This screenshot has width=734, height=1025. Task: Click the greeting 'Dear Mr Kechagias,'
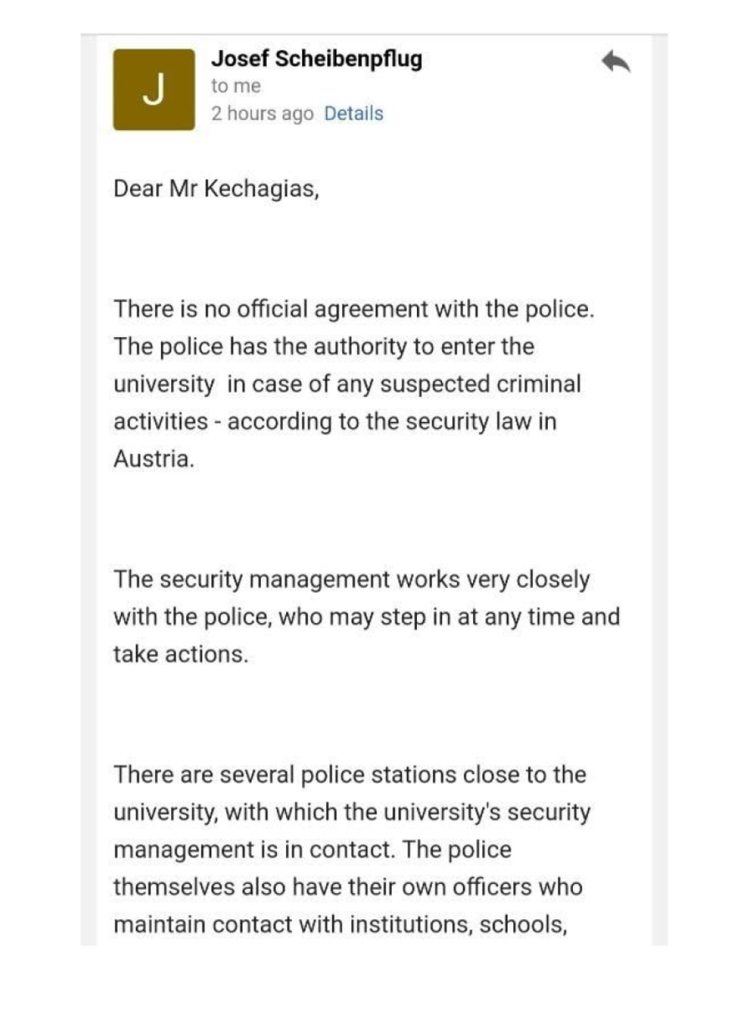[216, 191]
